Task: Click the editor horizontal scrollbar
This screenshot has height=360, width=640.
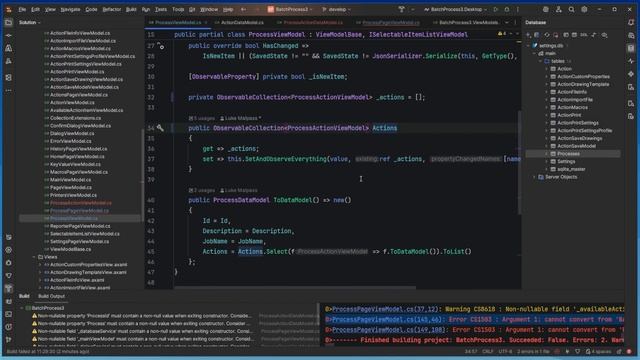Action: (295, 287)
